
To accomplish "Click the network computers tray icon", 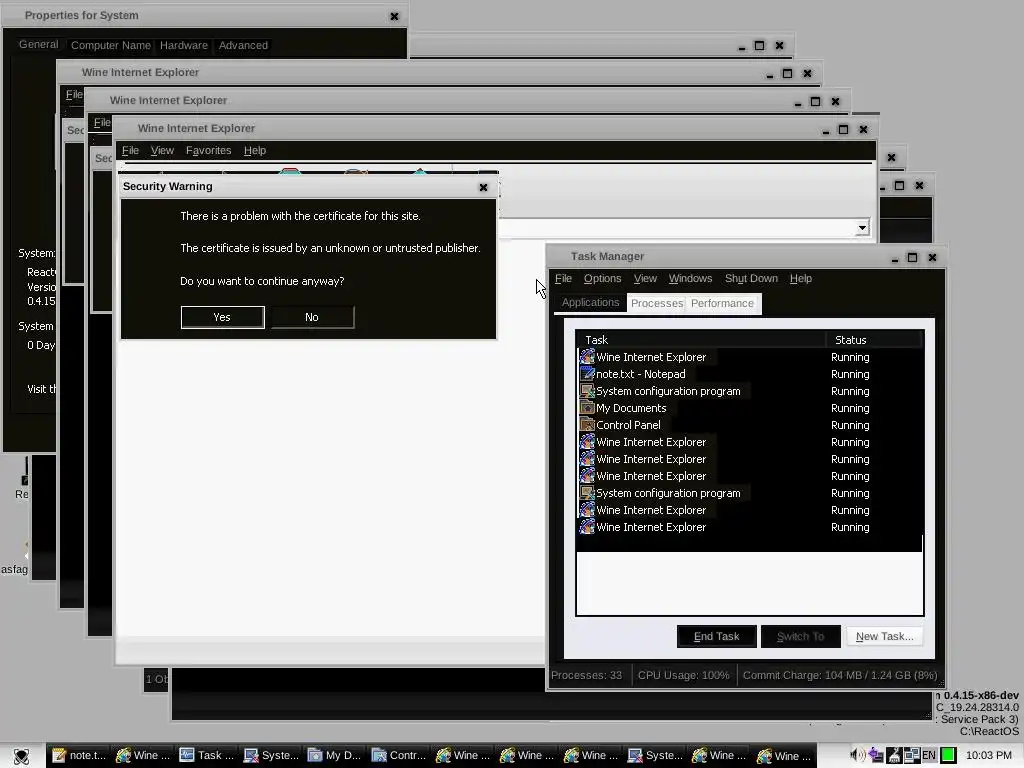I will click(912, 756).
